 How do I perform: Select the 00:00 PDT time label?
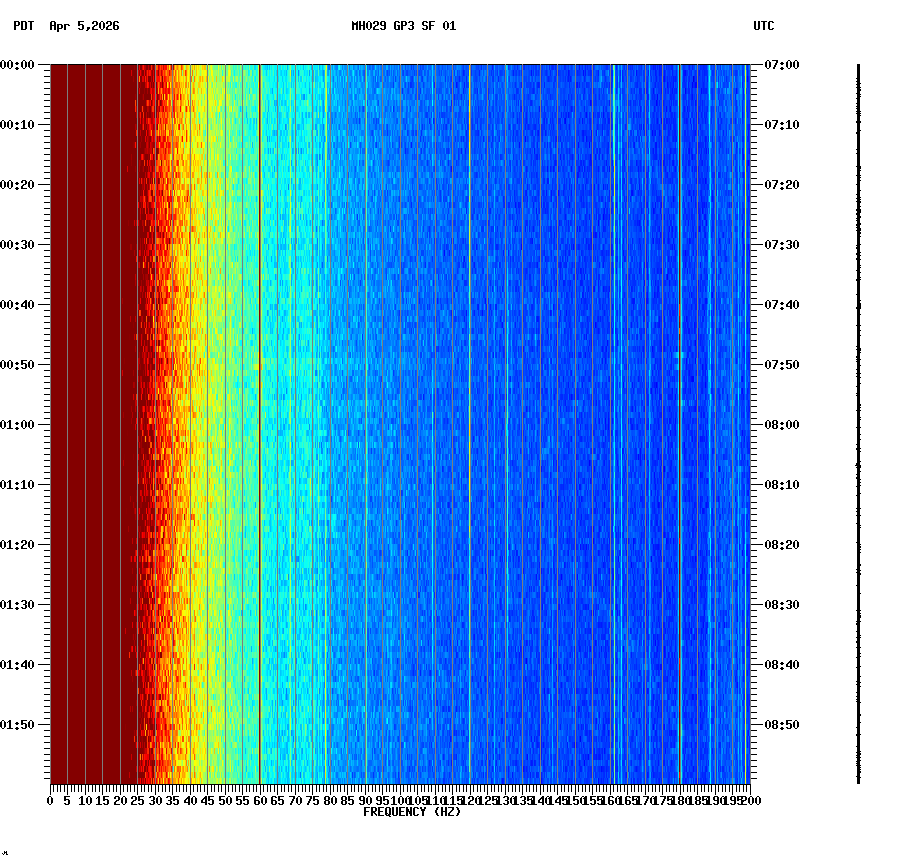pos(18,63)
